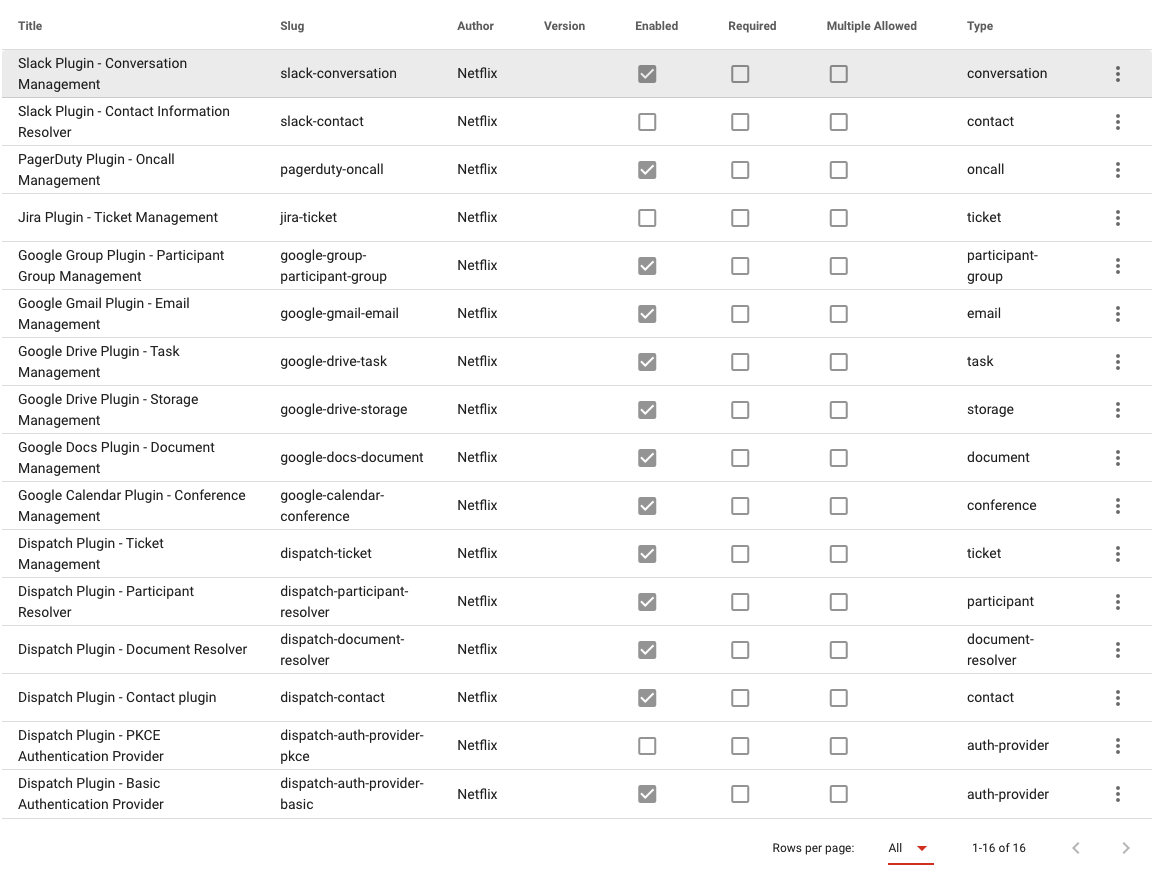Disable the Google Docs Document plugin

pos(647,457)
